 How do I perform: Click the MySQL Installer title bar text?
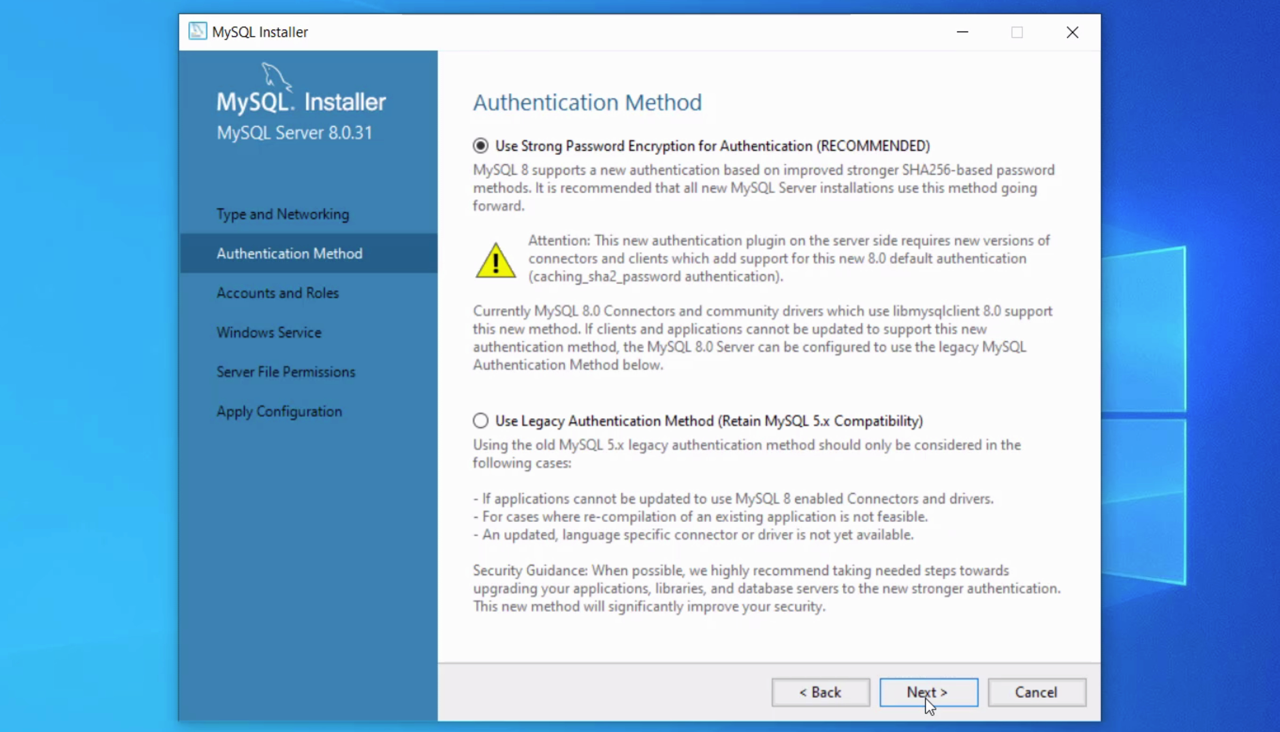[x=260, y=32]
